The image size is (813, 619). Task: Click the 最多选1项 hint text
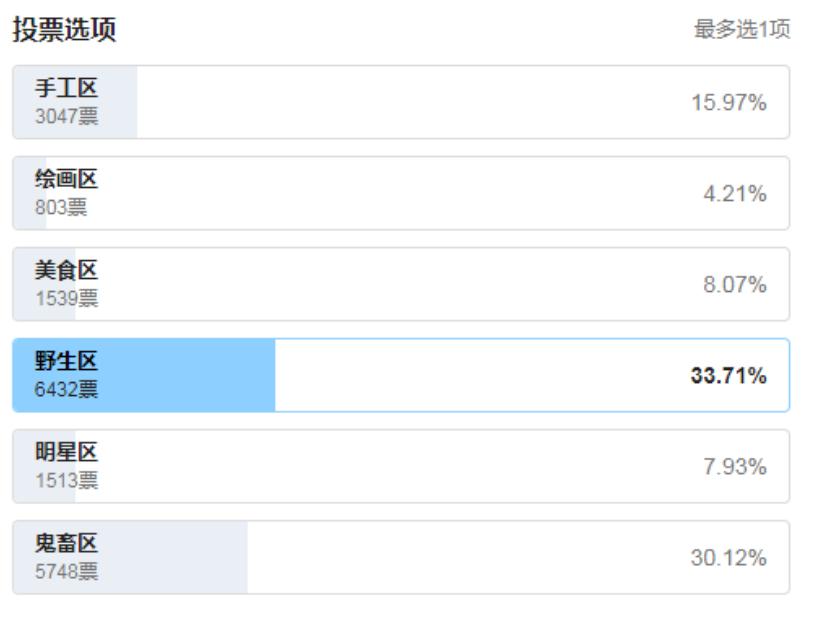[x=742, y=31]
